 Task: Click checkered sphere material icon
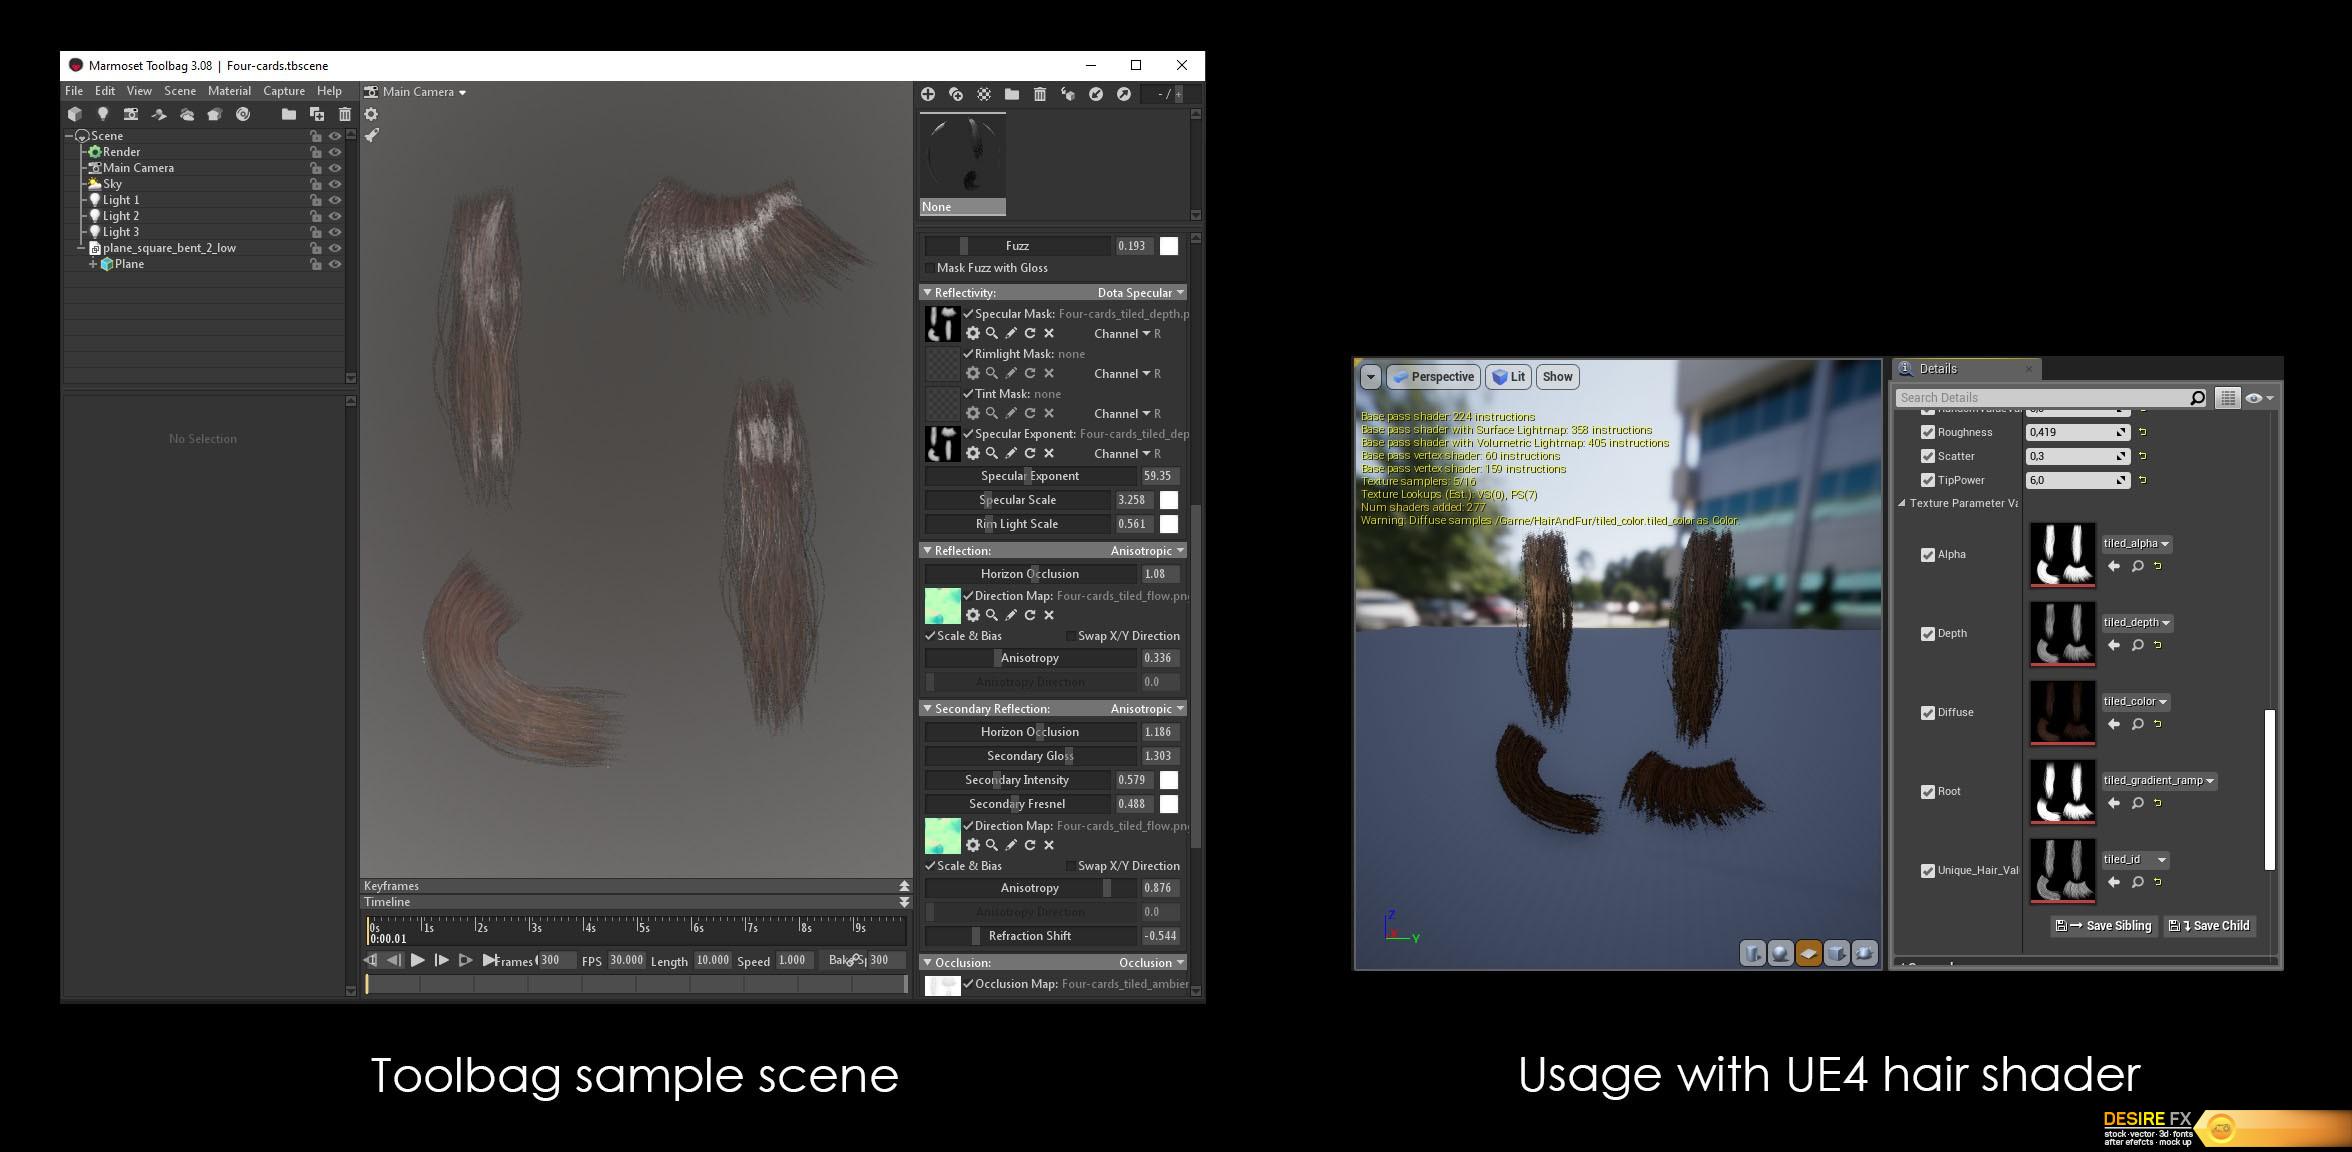pyautogui.click(x=984, y=94)
